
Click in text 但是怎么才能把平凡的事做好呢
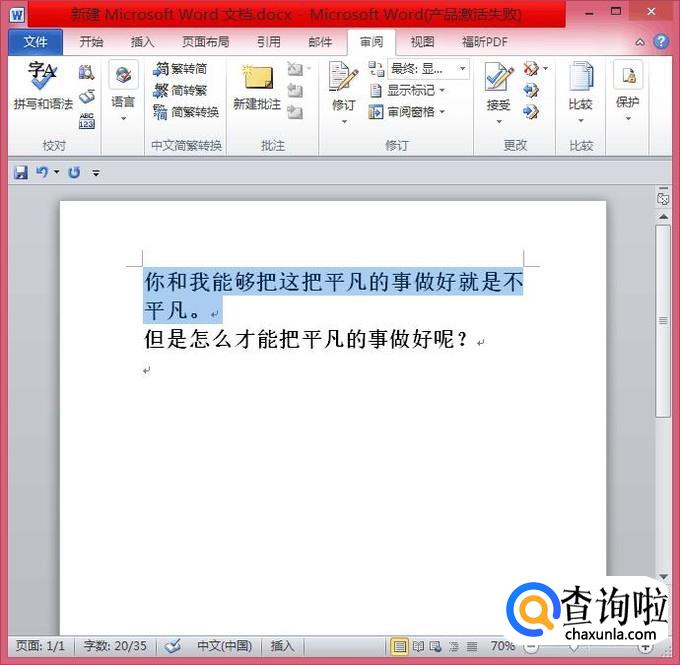pyautogui.click(x=307, y=339)
